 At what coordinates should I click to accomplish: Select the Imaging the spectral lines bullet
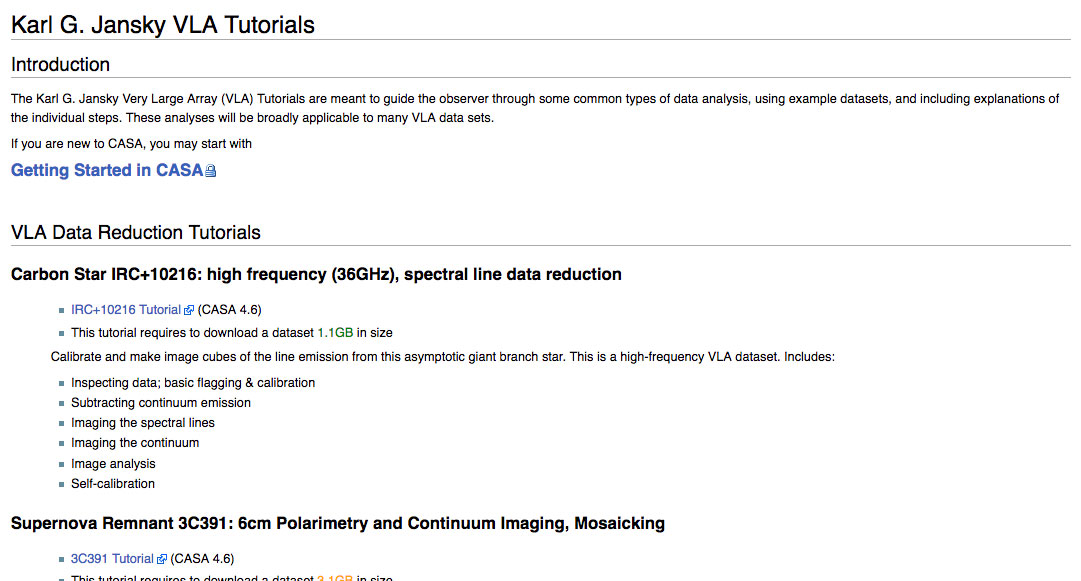(142, 423)
